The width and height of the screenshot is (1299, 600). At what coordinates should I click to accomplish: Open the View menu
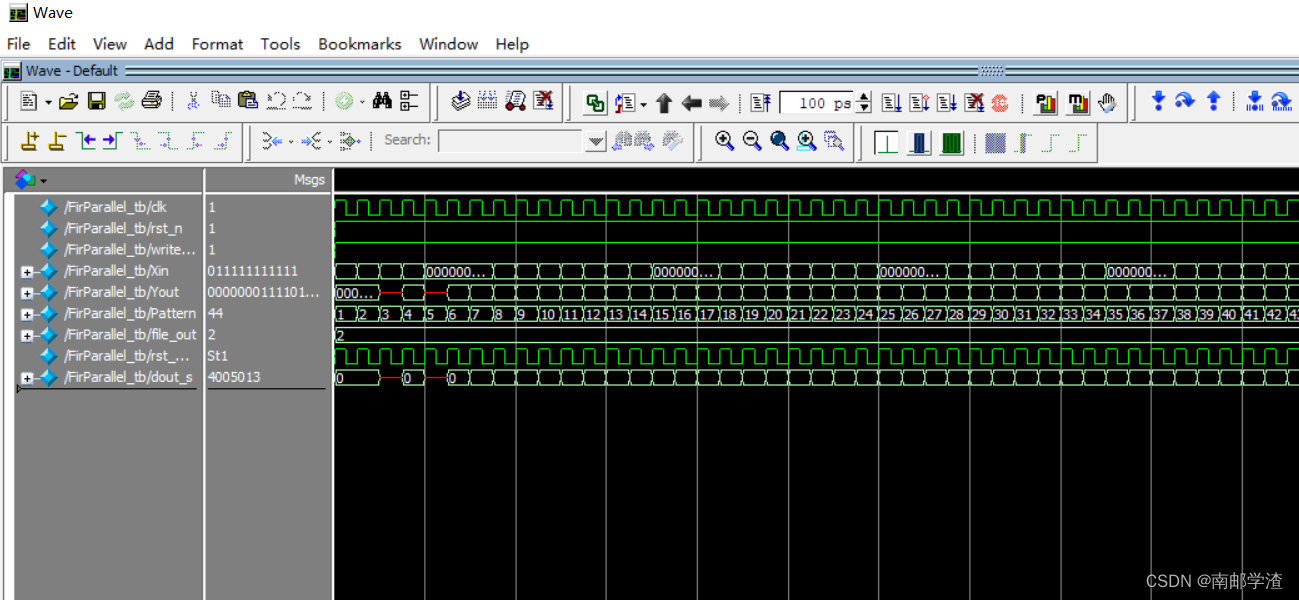click(x=110, y=44)
